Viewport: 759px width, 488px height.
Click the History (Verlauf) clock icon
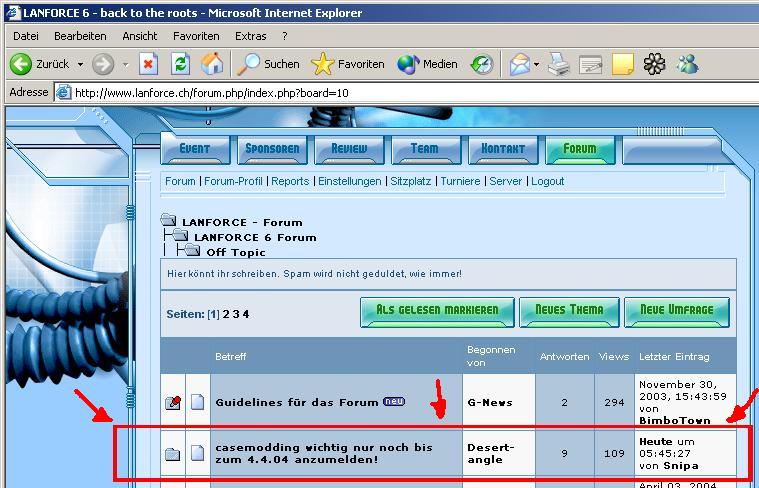(482, 64)
